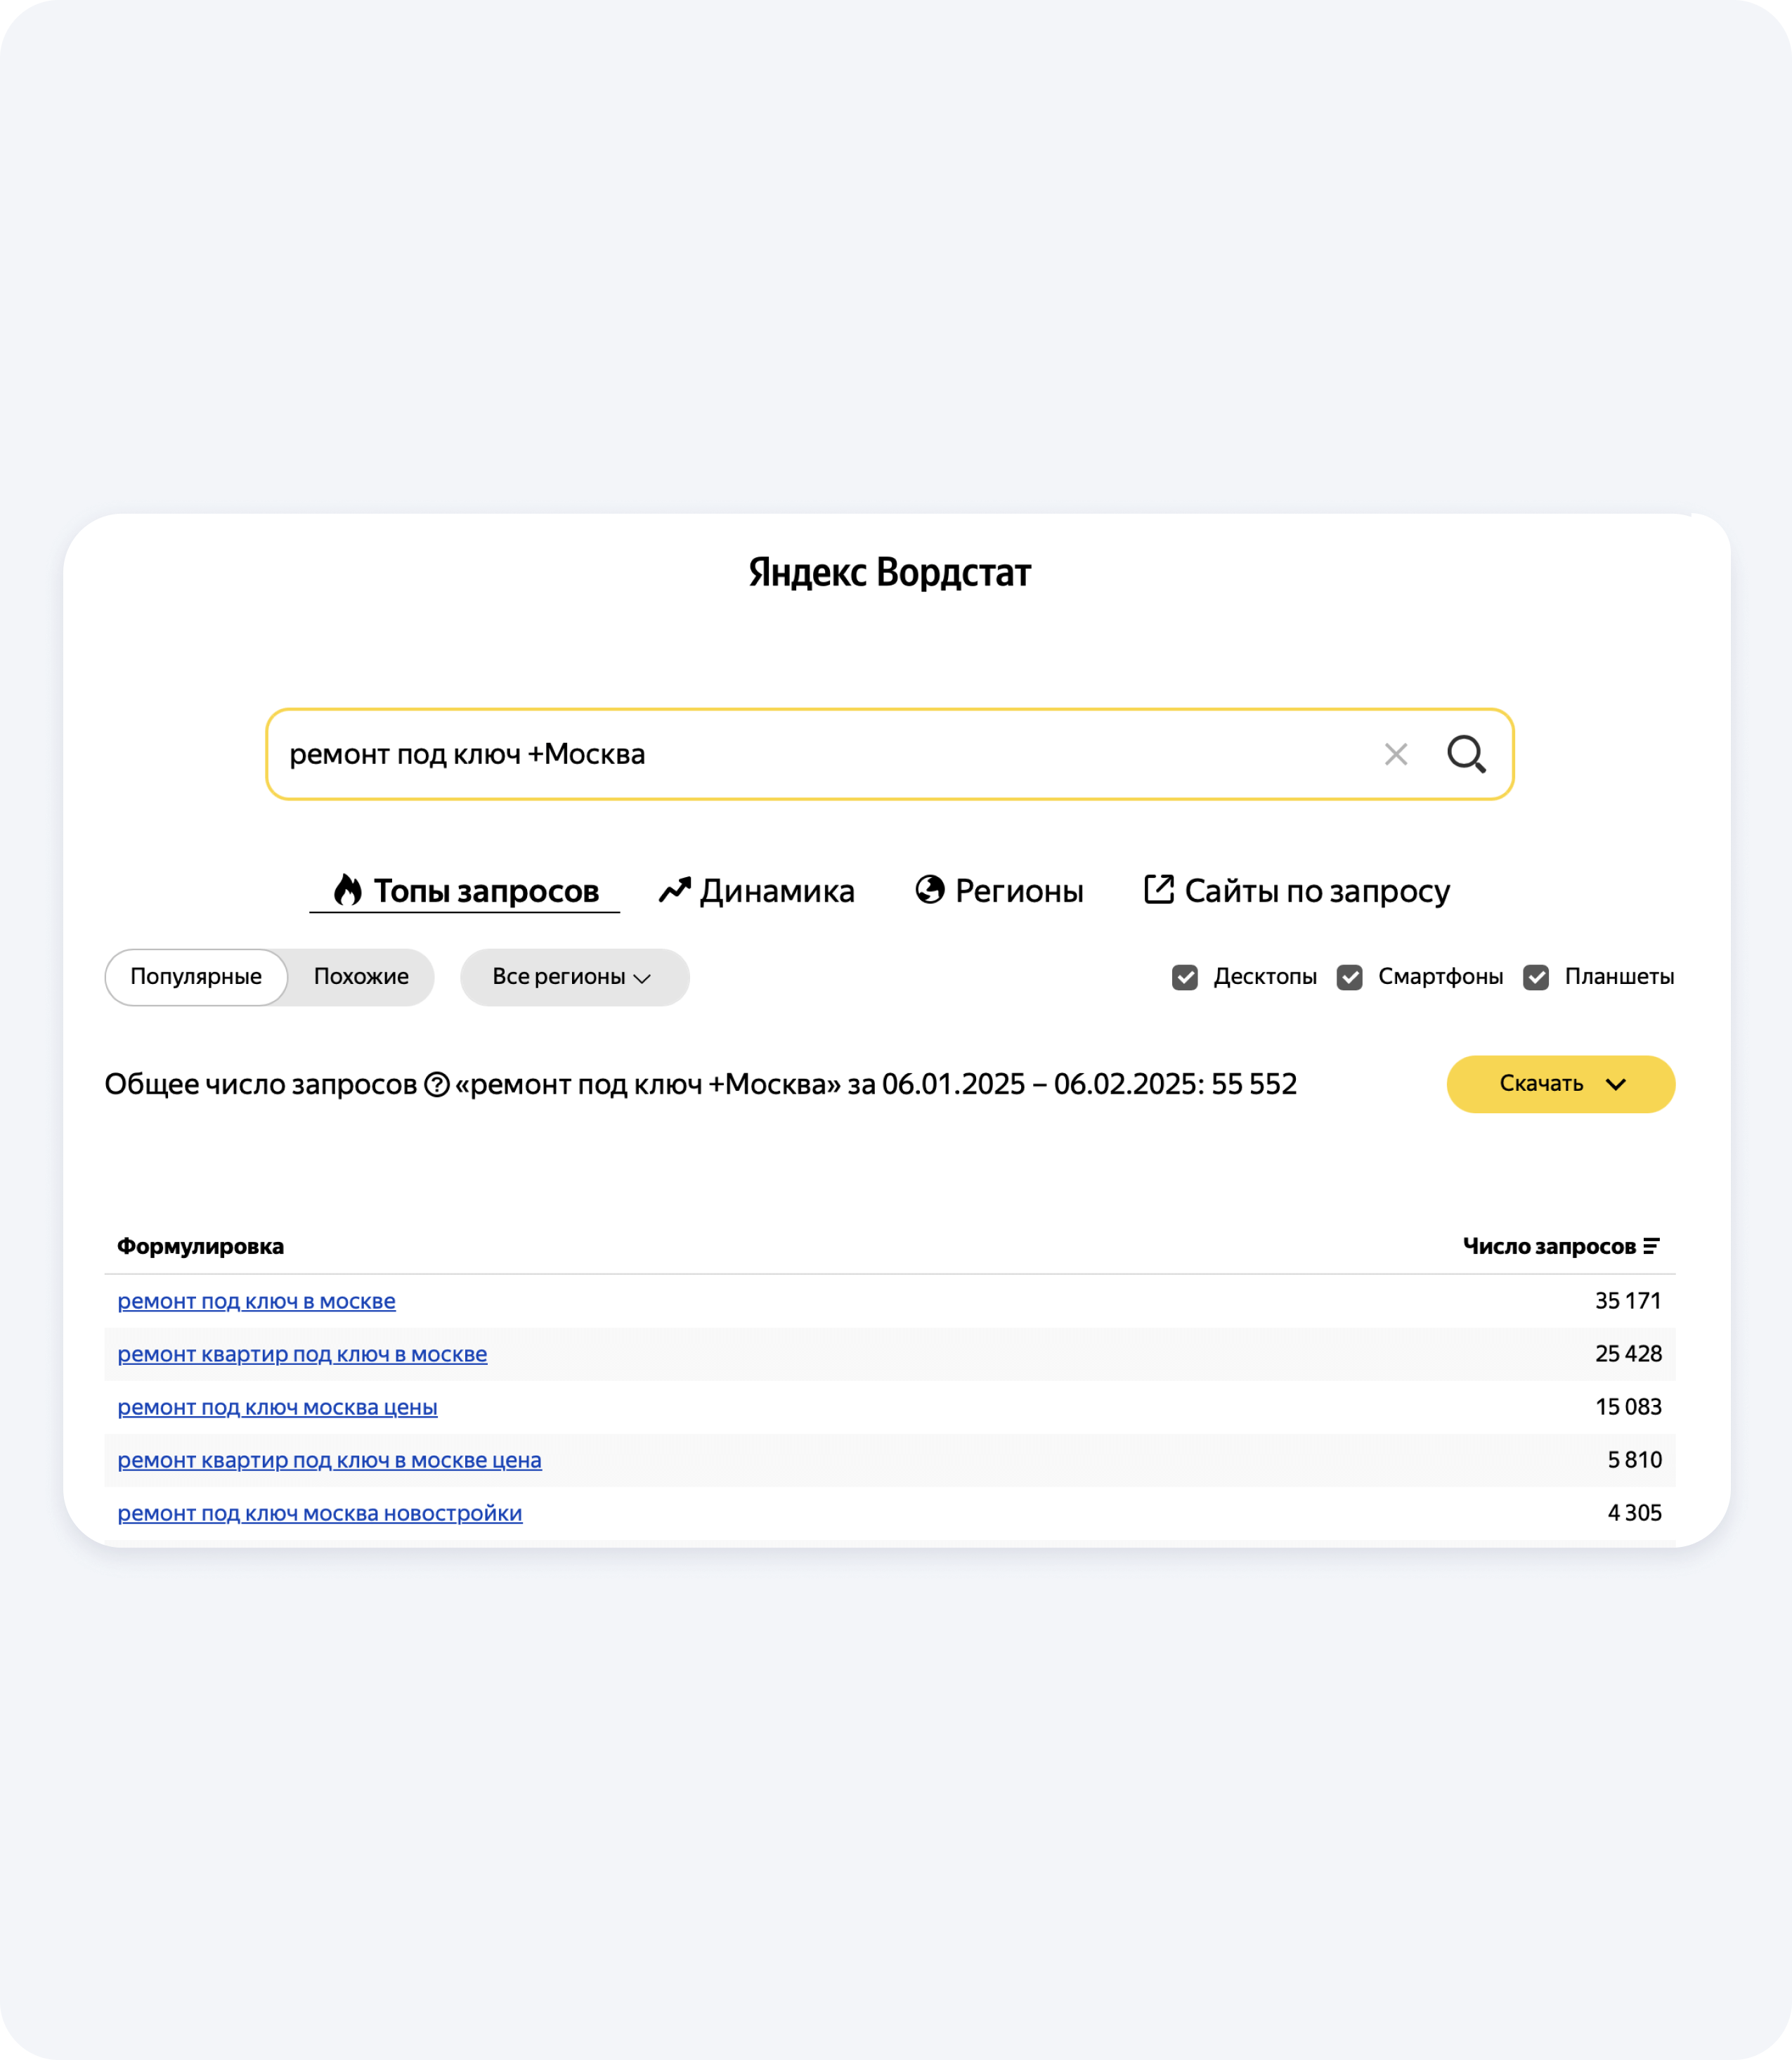Select the Популярные queries toggle
Screen dimensions: 1792x2060
pos(196,977)
